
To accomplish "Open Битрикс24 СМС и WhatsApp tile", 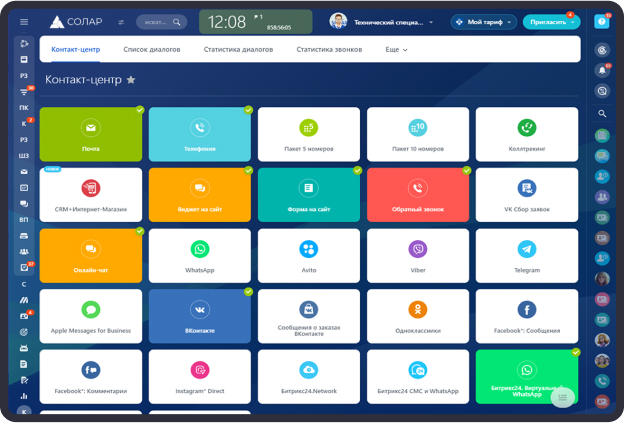I will tap(418, 377).
